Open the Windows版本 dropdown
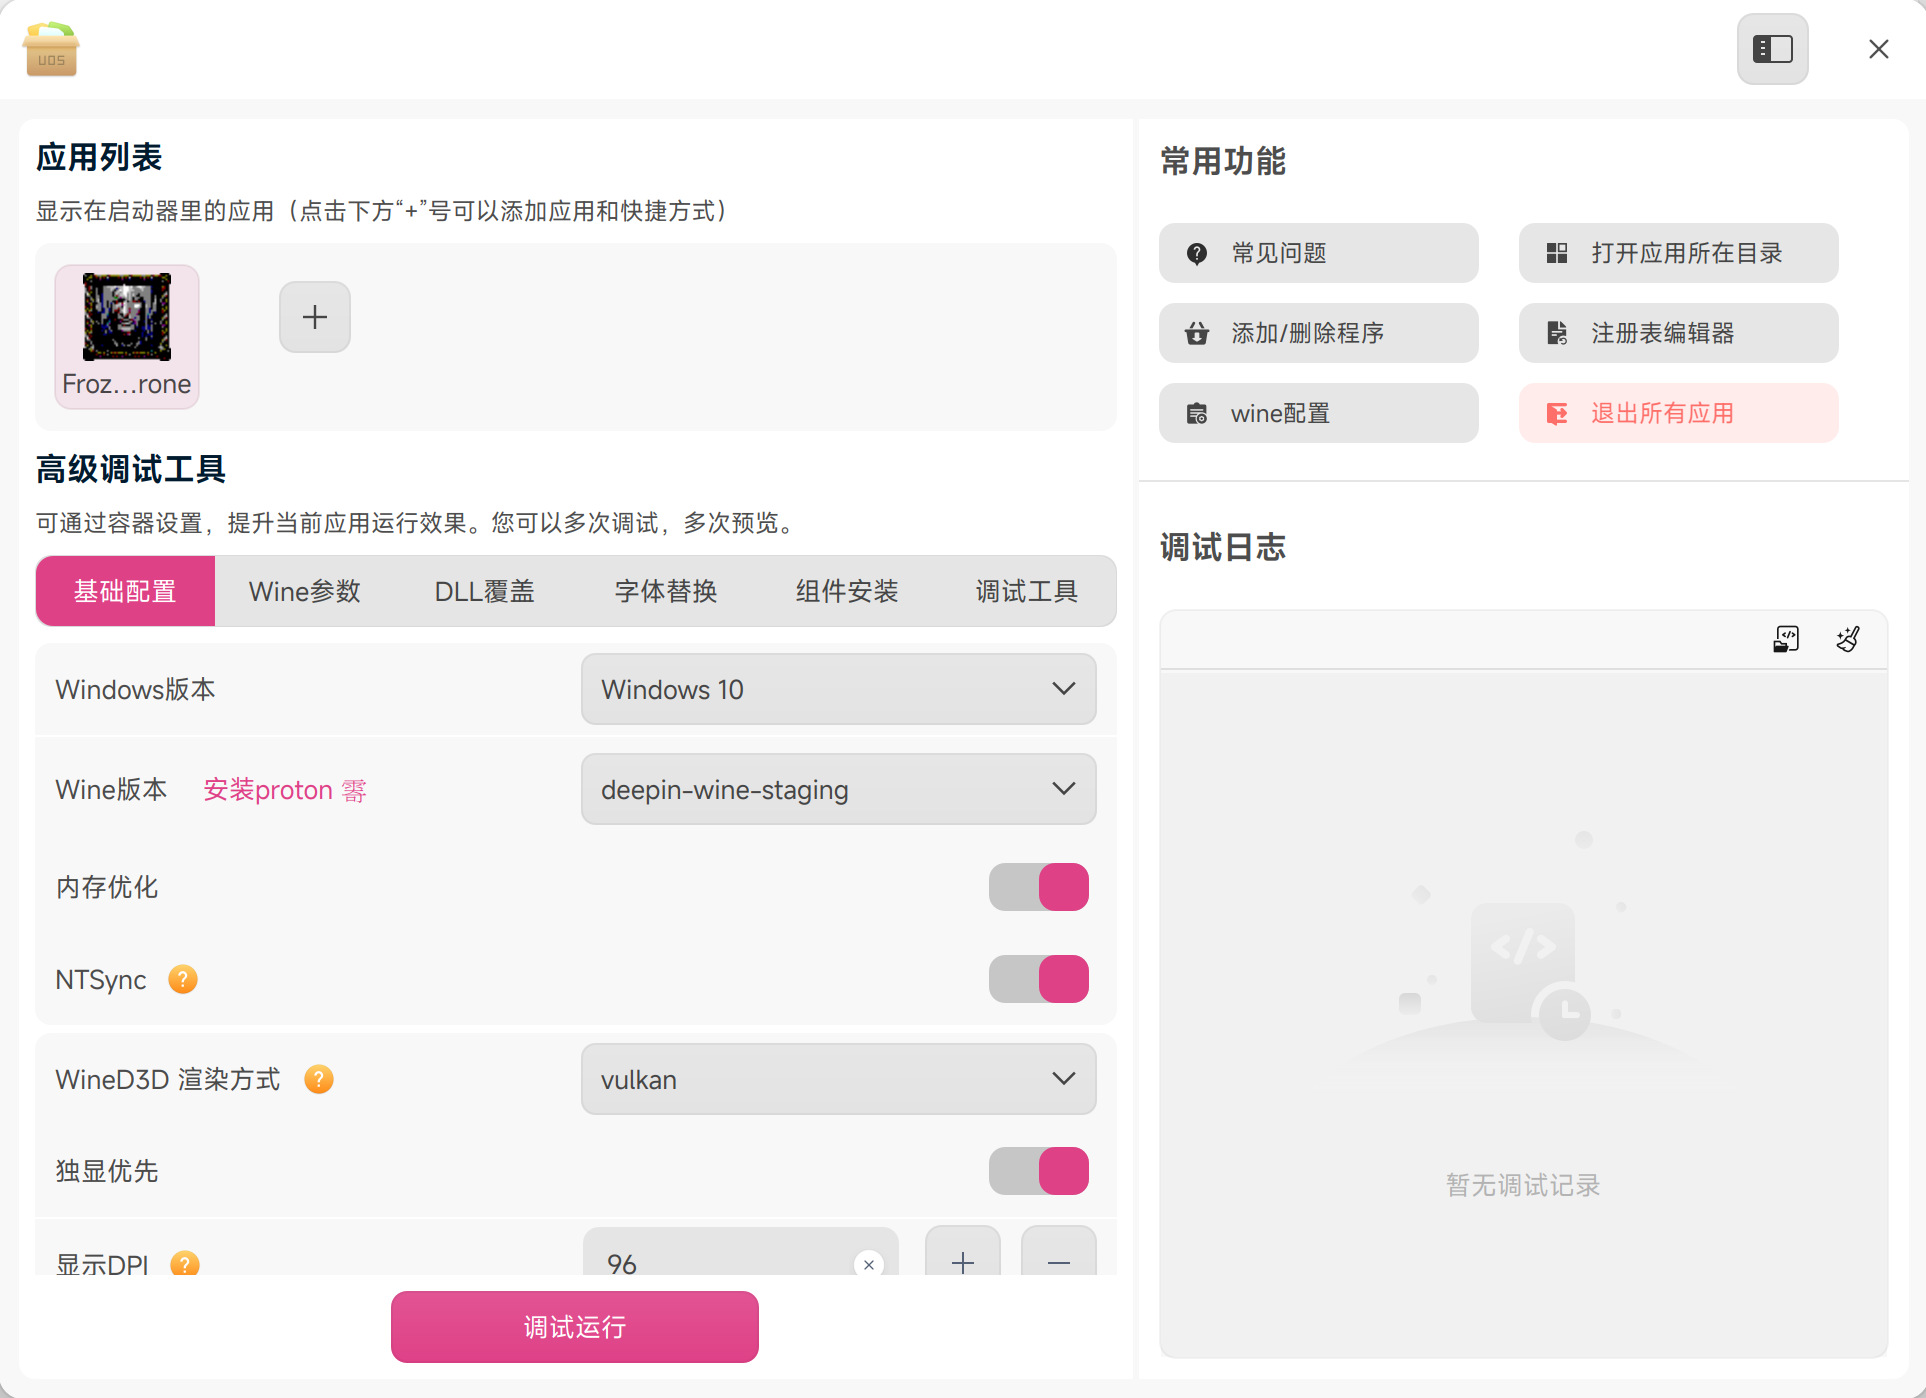The width and height of the screenshot is (1926, 1398). tap(838, 689)
